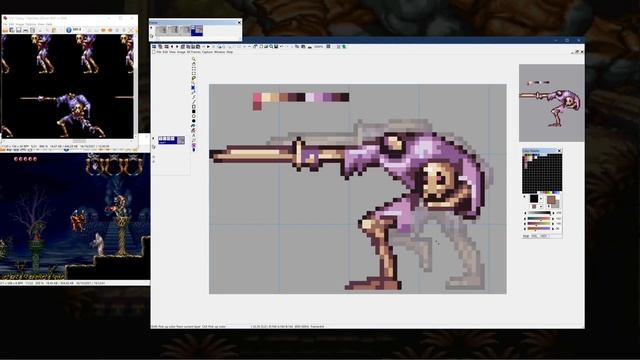This screenshot has width=640, height=360.
Task: Click Save disk icon in IrfanView toolbar
Action: [18, 30]
